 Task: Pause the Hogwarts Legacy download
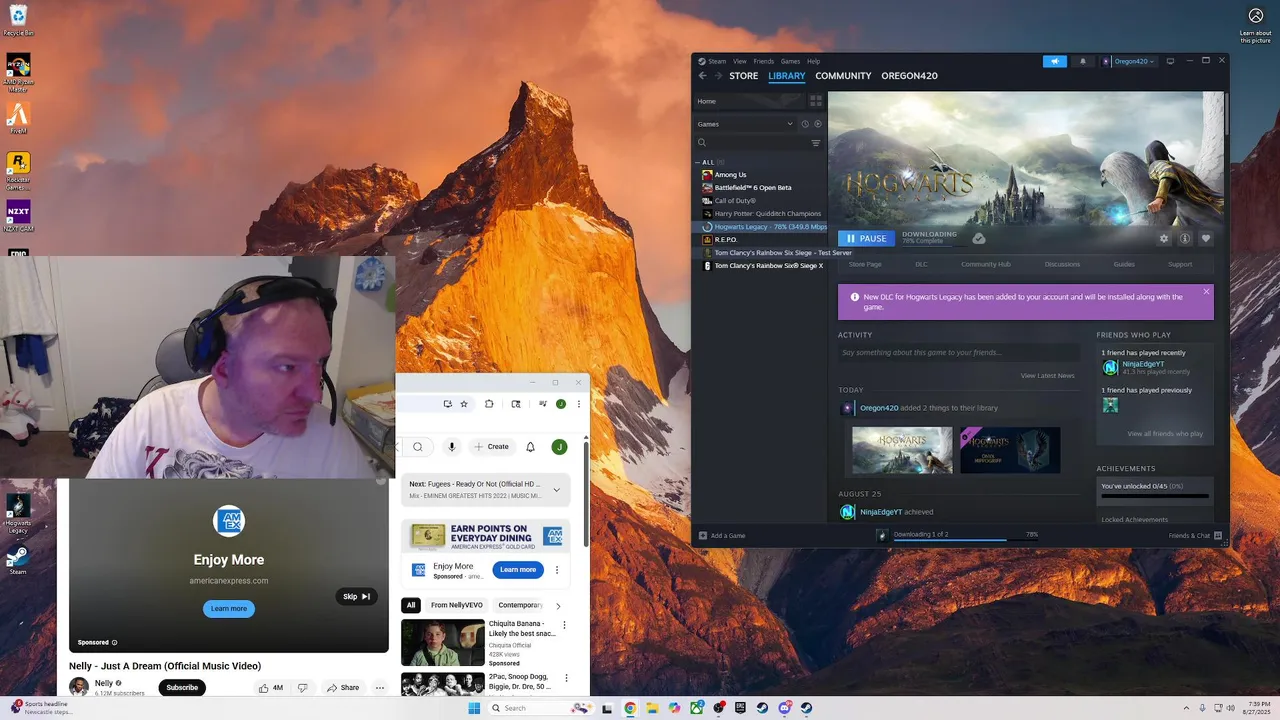point(866,239)
